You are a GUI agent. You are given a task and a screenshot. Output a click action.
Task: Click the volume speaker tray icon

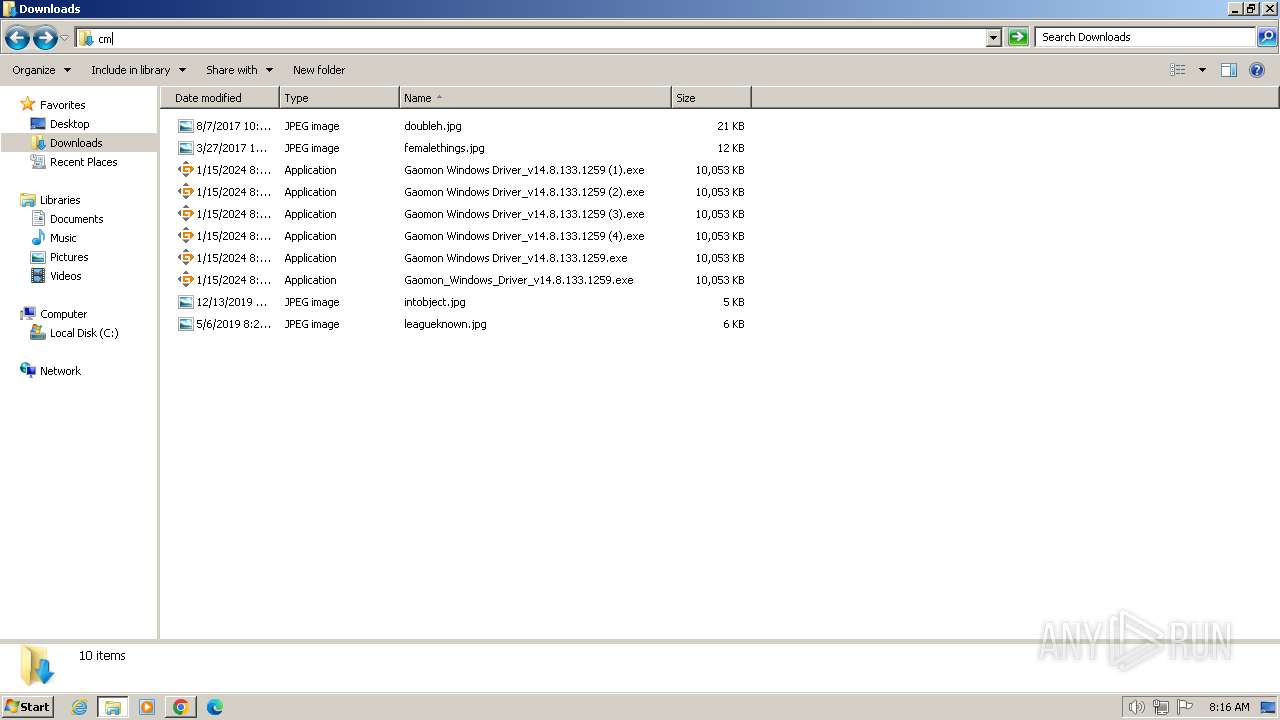tap(1136, 707)
